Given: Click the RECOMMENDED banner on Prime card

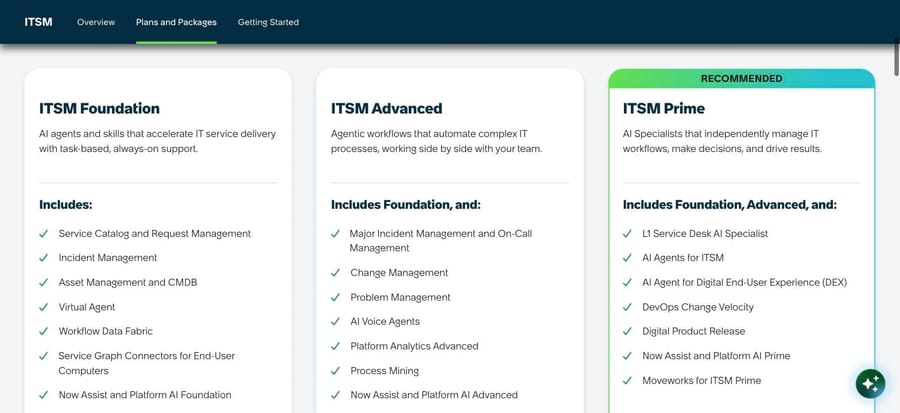Looking at the screenshot, I should tap(742, 79).
